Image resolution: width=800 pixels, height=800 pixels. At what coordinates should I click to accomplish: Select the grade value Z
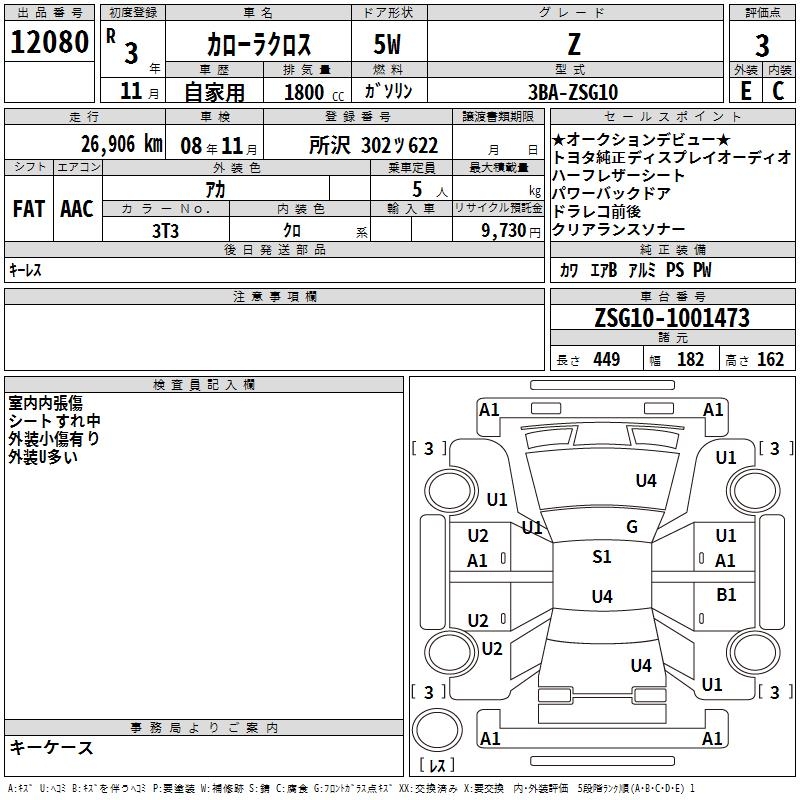pos(574,44)
